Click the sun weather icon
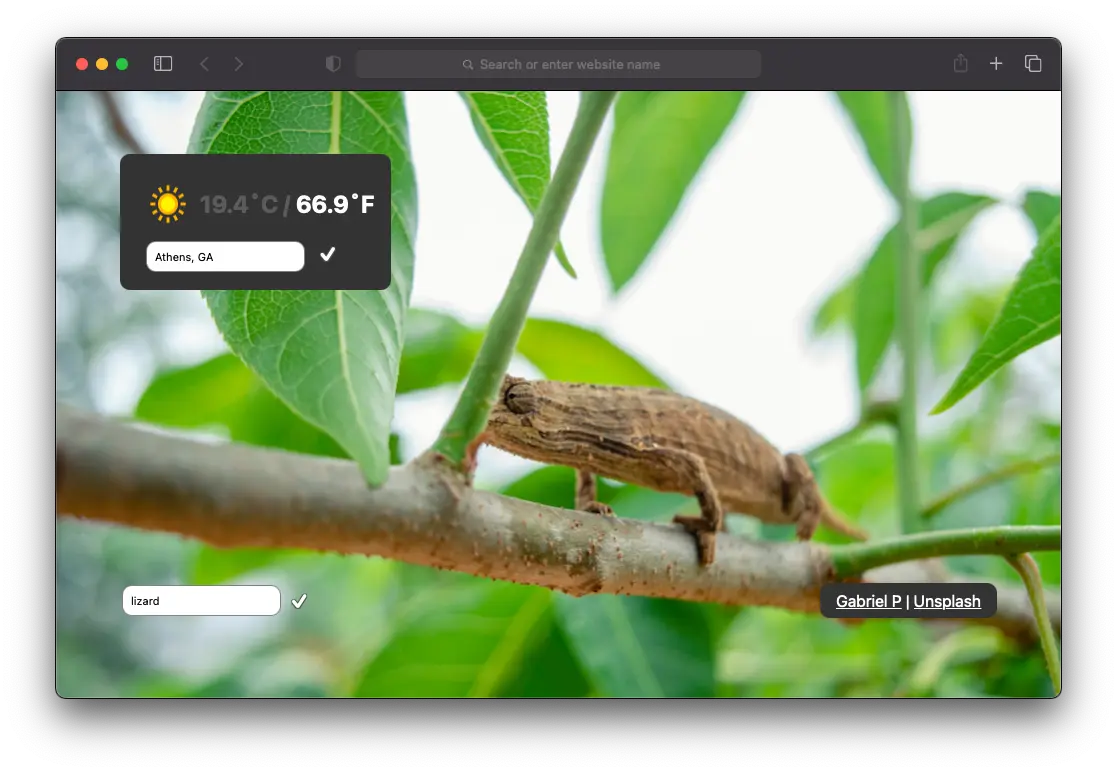This screenshot has width=1117, height=772. (x=168, y=204)
